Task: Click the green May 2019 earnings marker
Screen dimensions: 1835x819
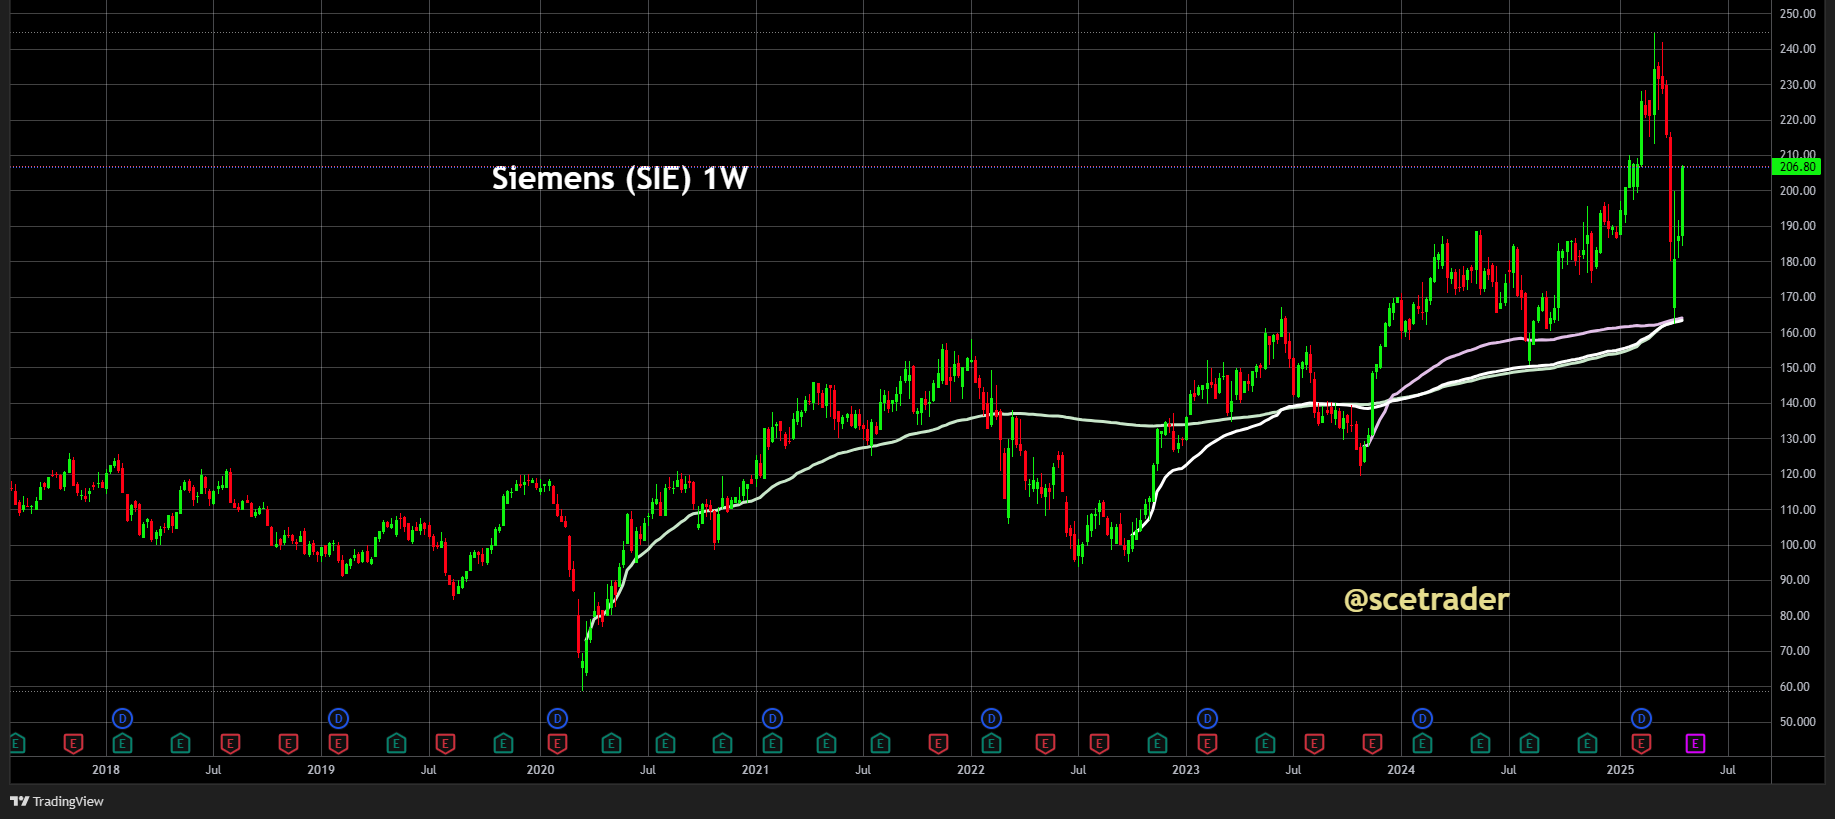Action: 396,743
